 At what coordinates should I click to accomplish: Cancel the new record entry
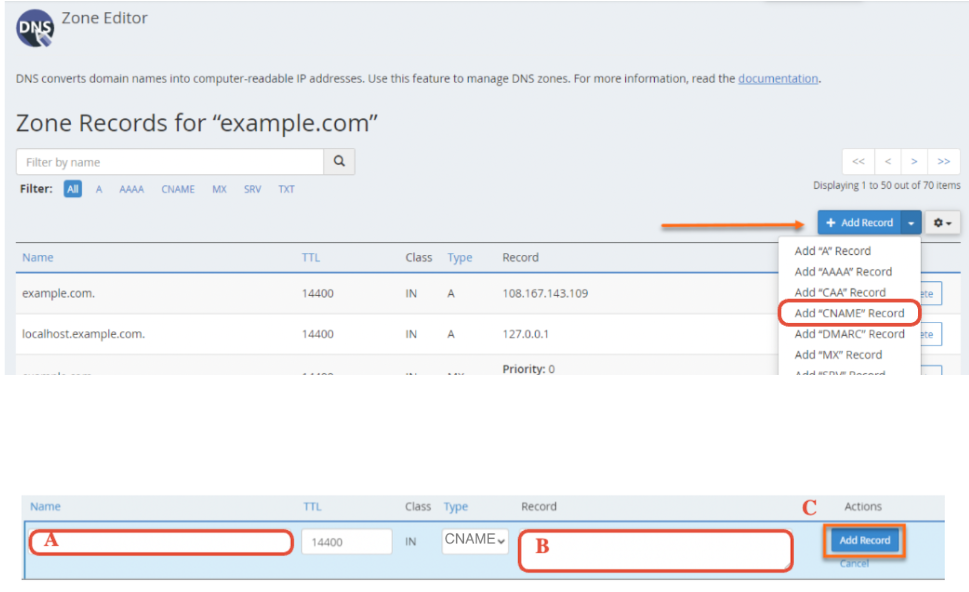click(x=854, y=564)
